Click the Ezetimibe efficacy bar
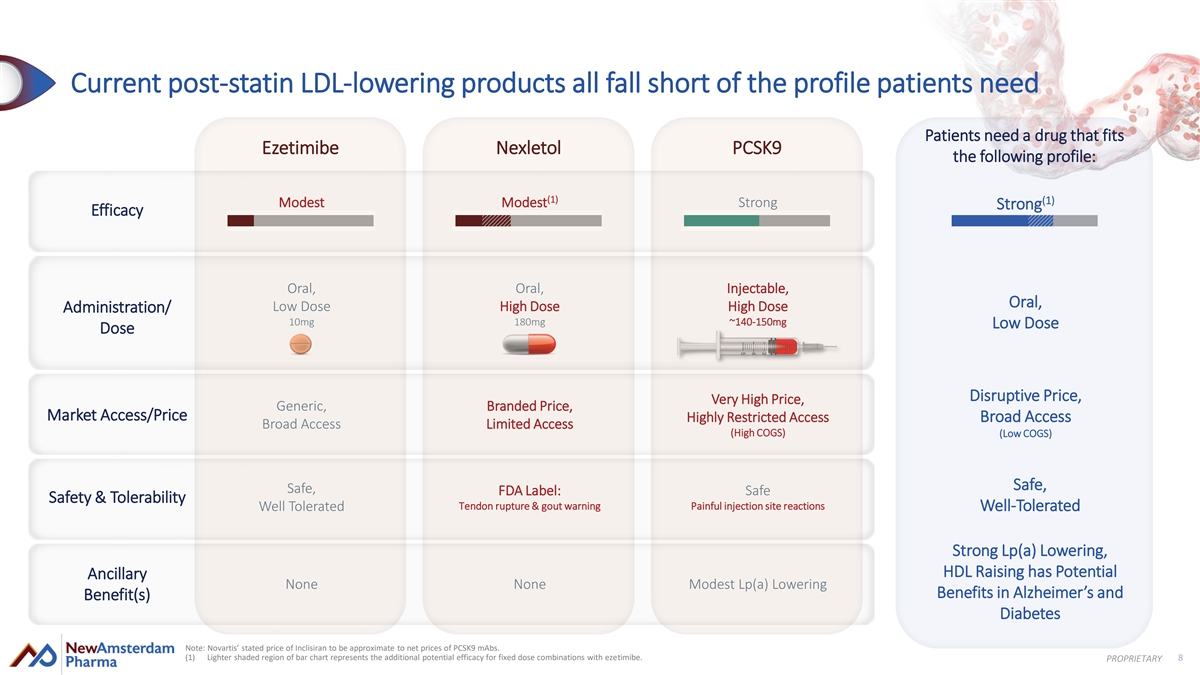This screenshot has width=1200, height=675. point(300,221)
